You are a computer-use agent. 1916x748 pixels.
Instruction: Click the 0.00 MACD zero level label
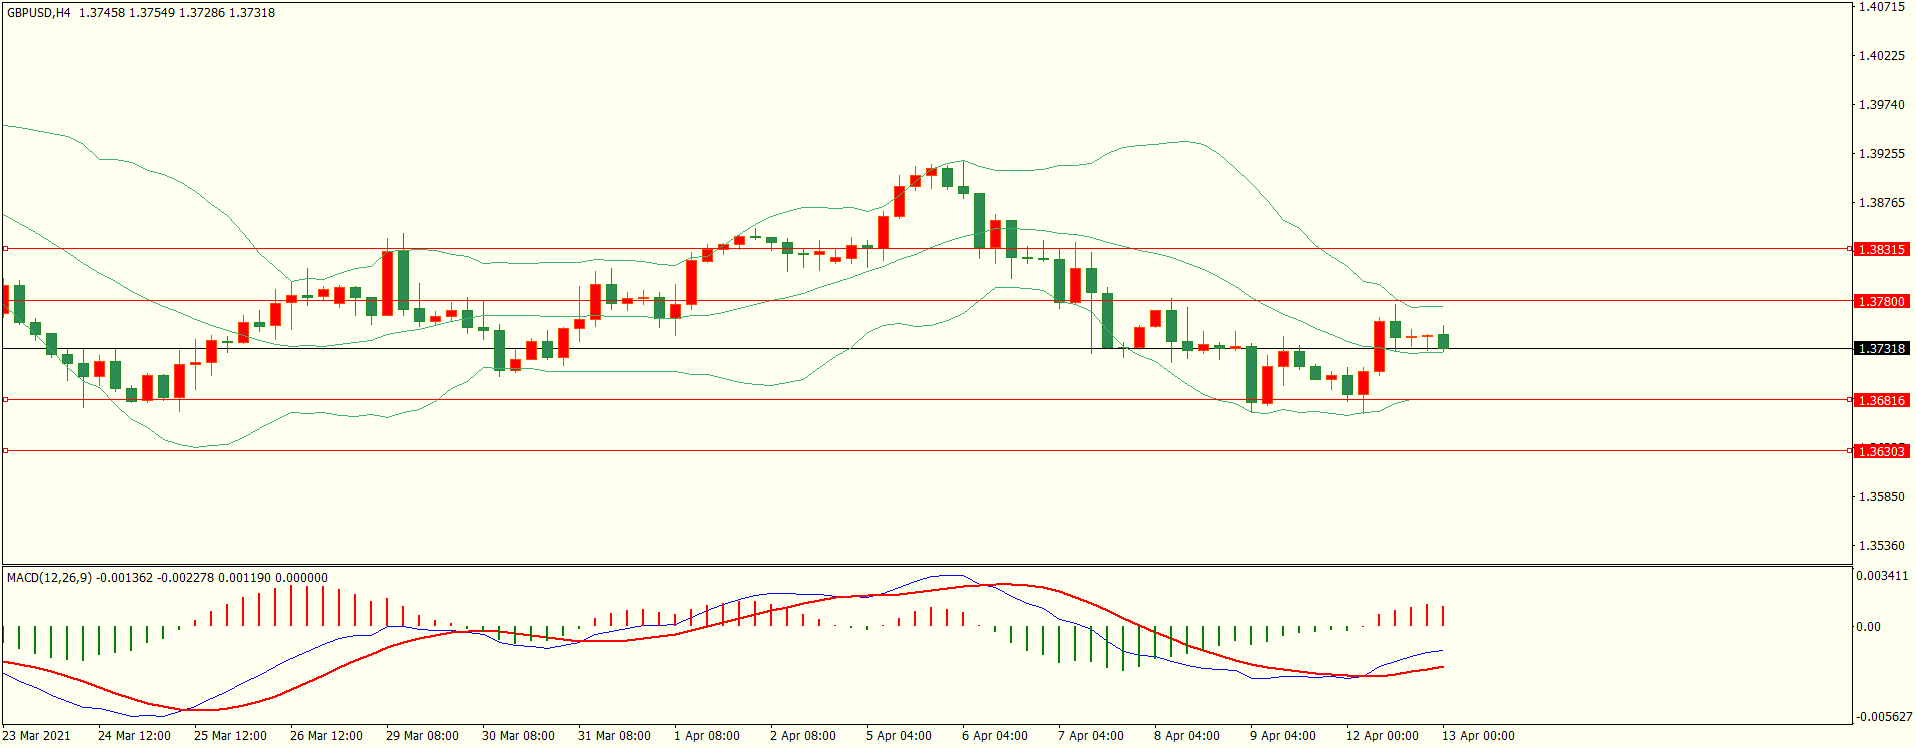click(x=1868, y=627)
